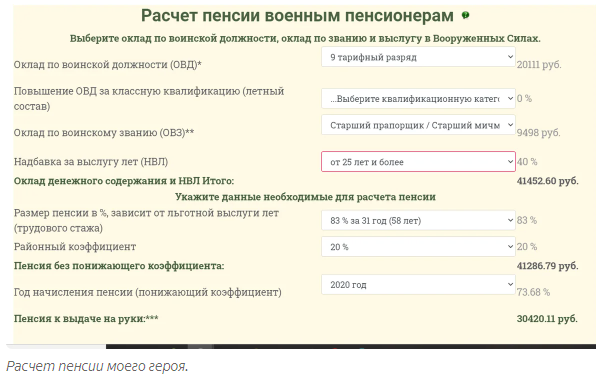
Task: Click the label 'Пенсия к выдаче на руки:***'
Action: (x=86, y=318)
